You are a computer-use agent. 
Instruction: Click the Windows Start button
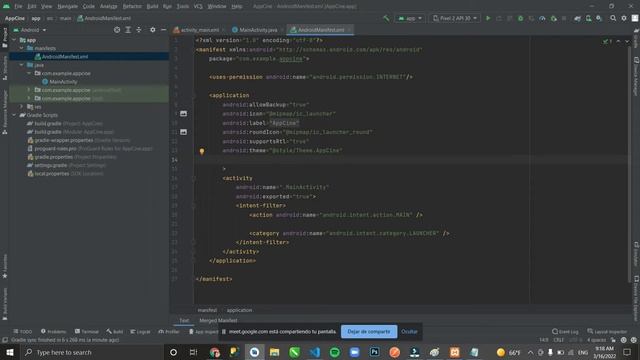(9, 352)
